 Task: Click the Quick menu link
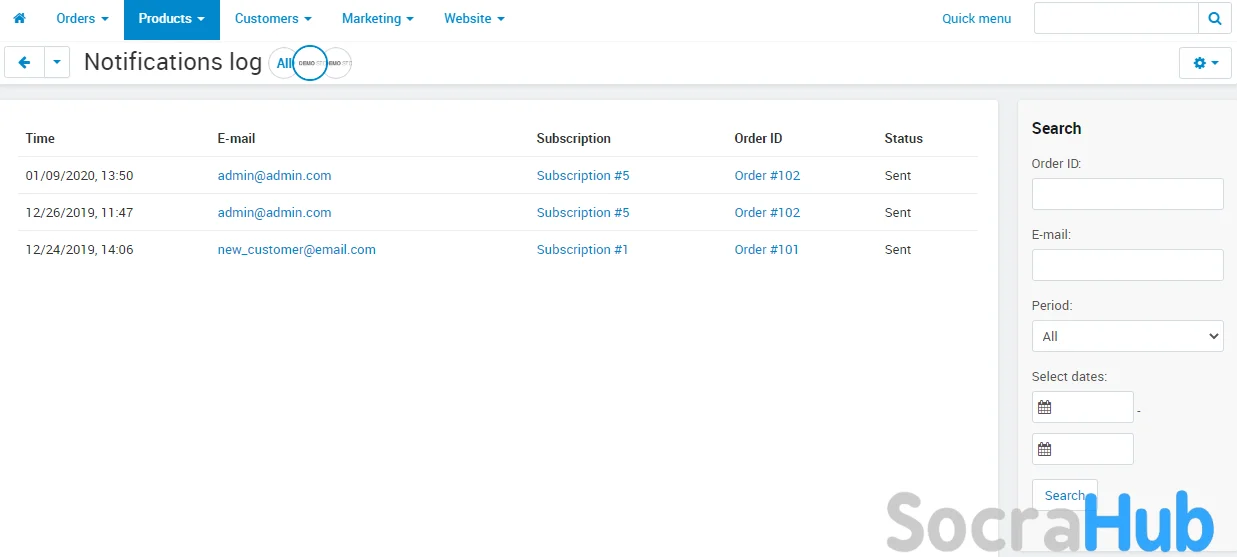pyautogui.click(x=976, y=19)
